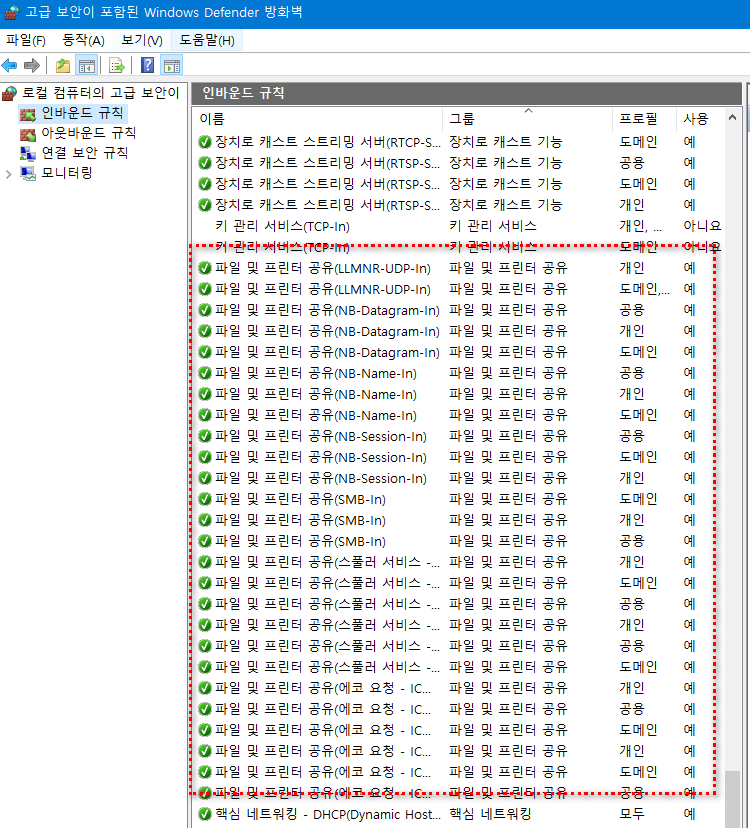Click the forward arrow toolbar icon
Viewport: 750px width, 828px height.
(x=32, y=66)
